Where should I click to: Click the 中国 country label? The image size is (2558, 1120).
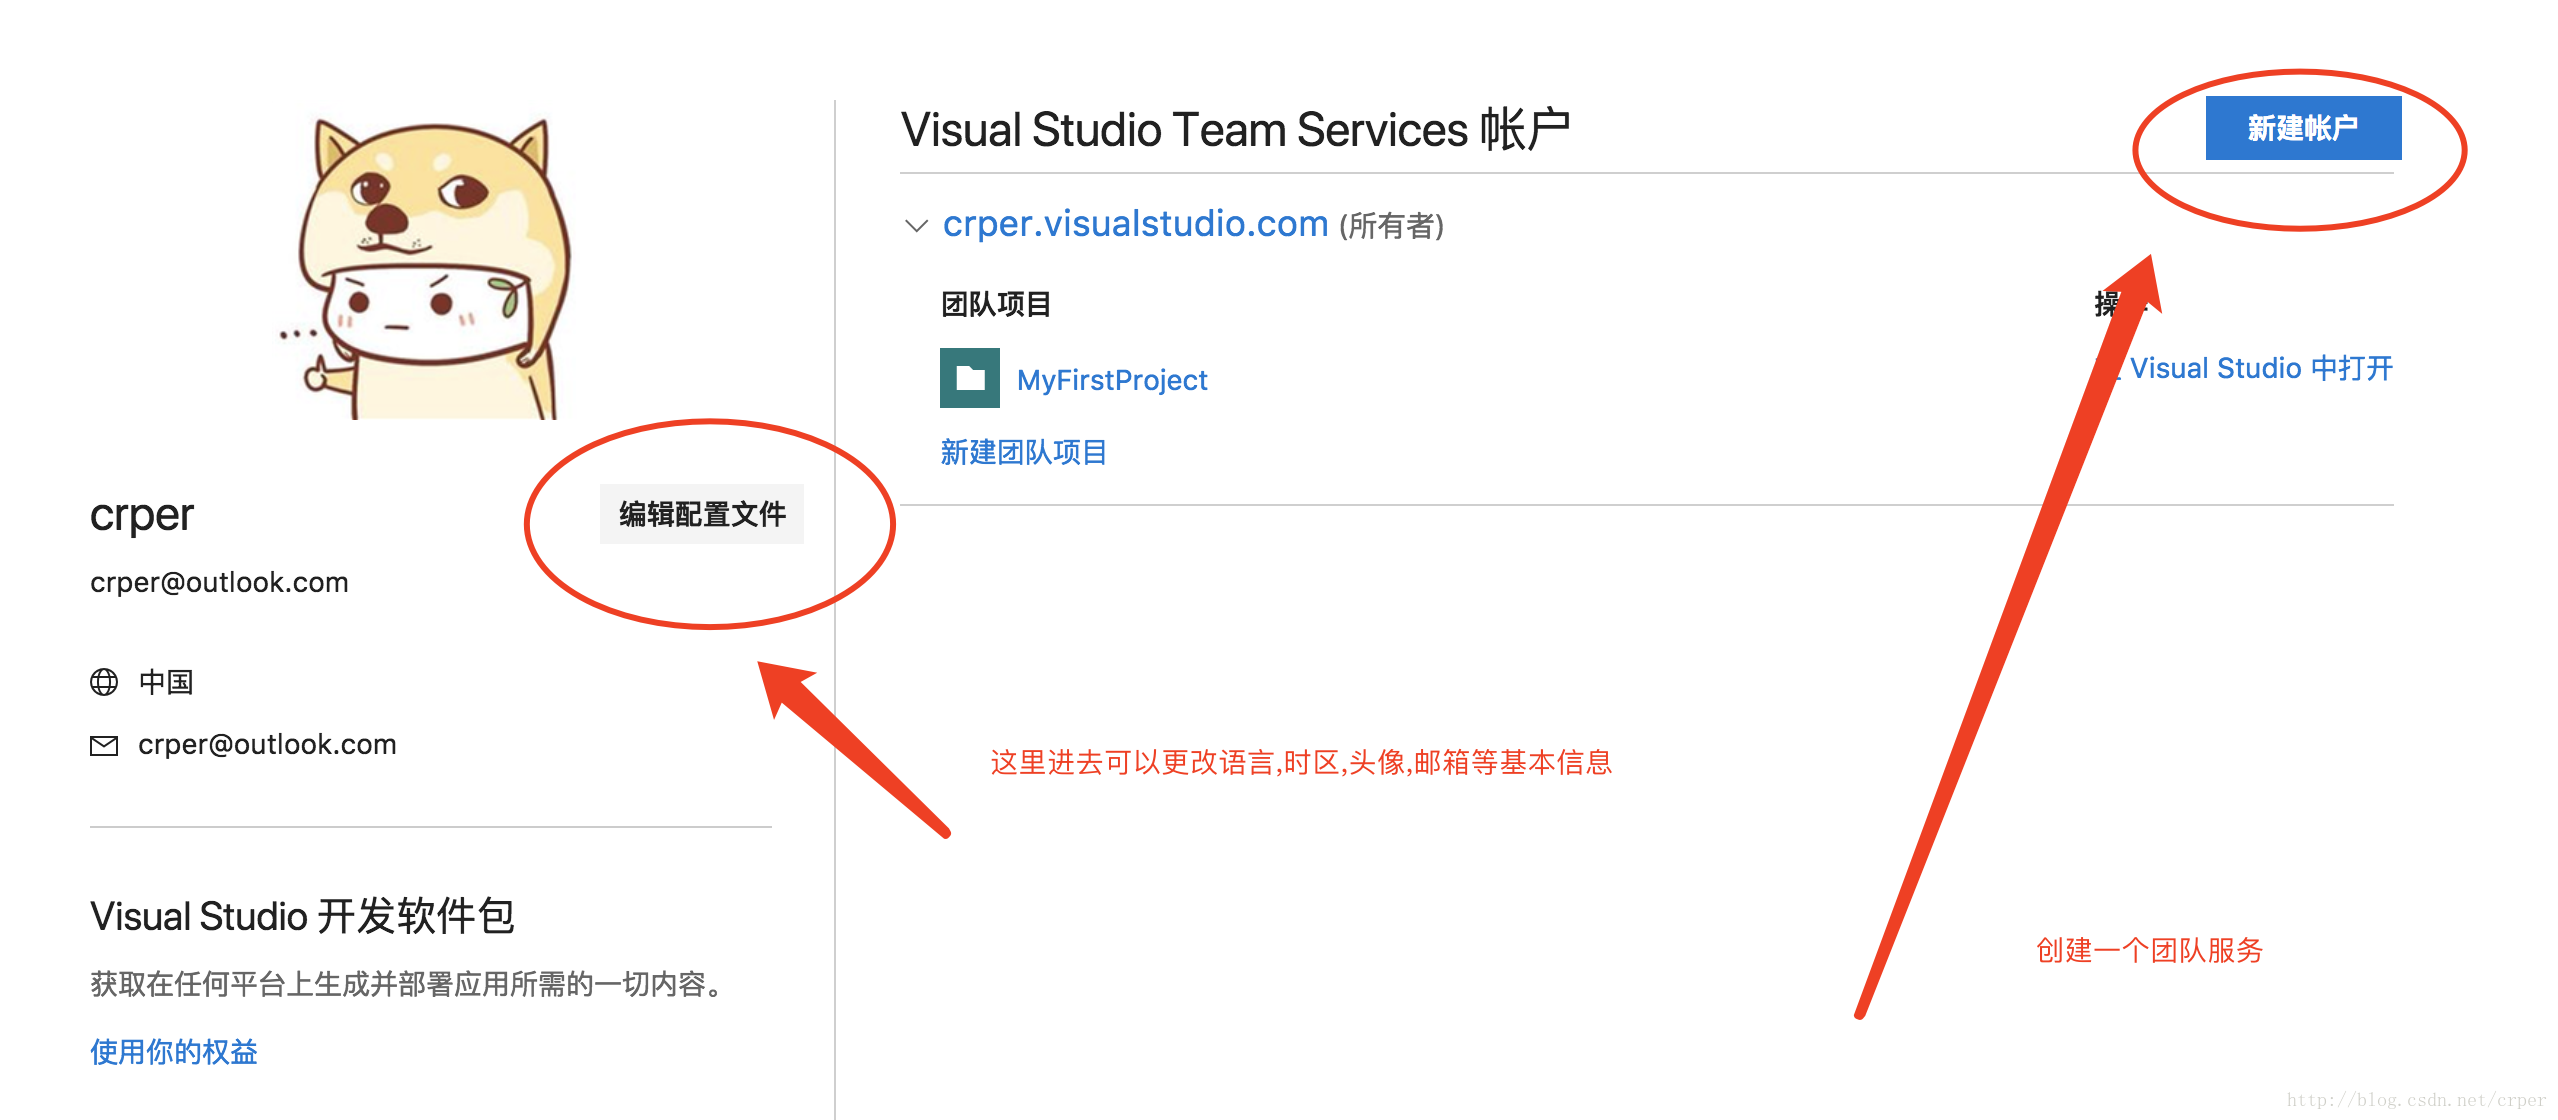pos(166,682)
